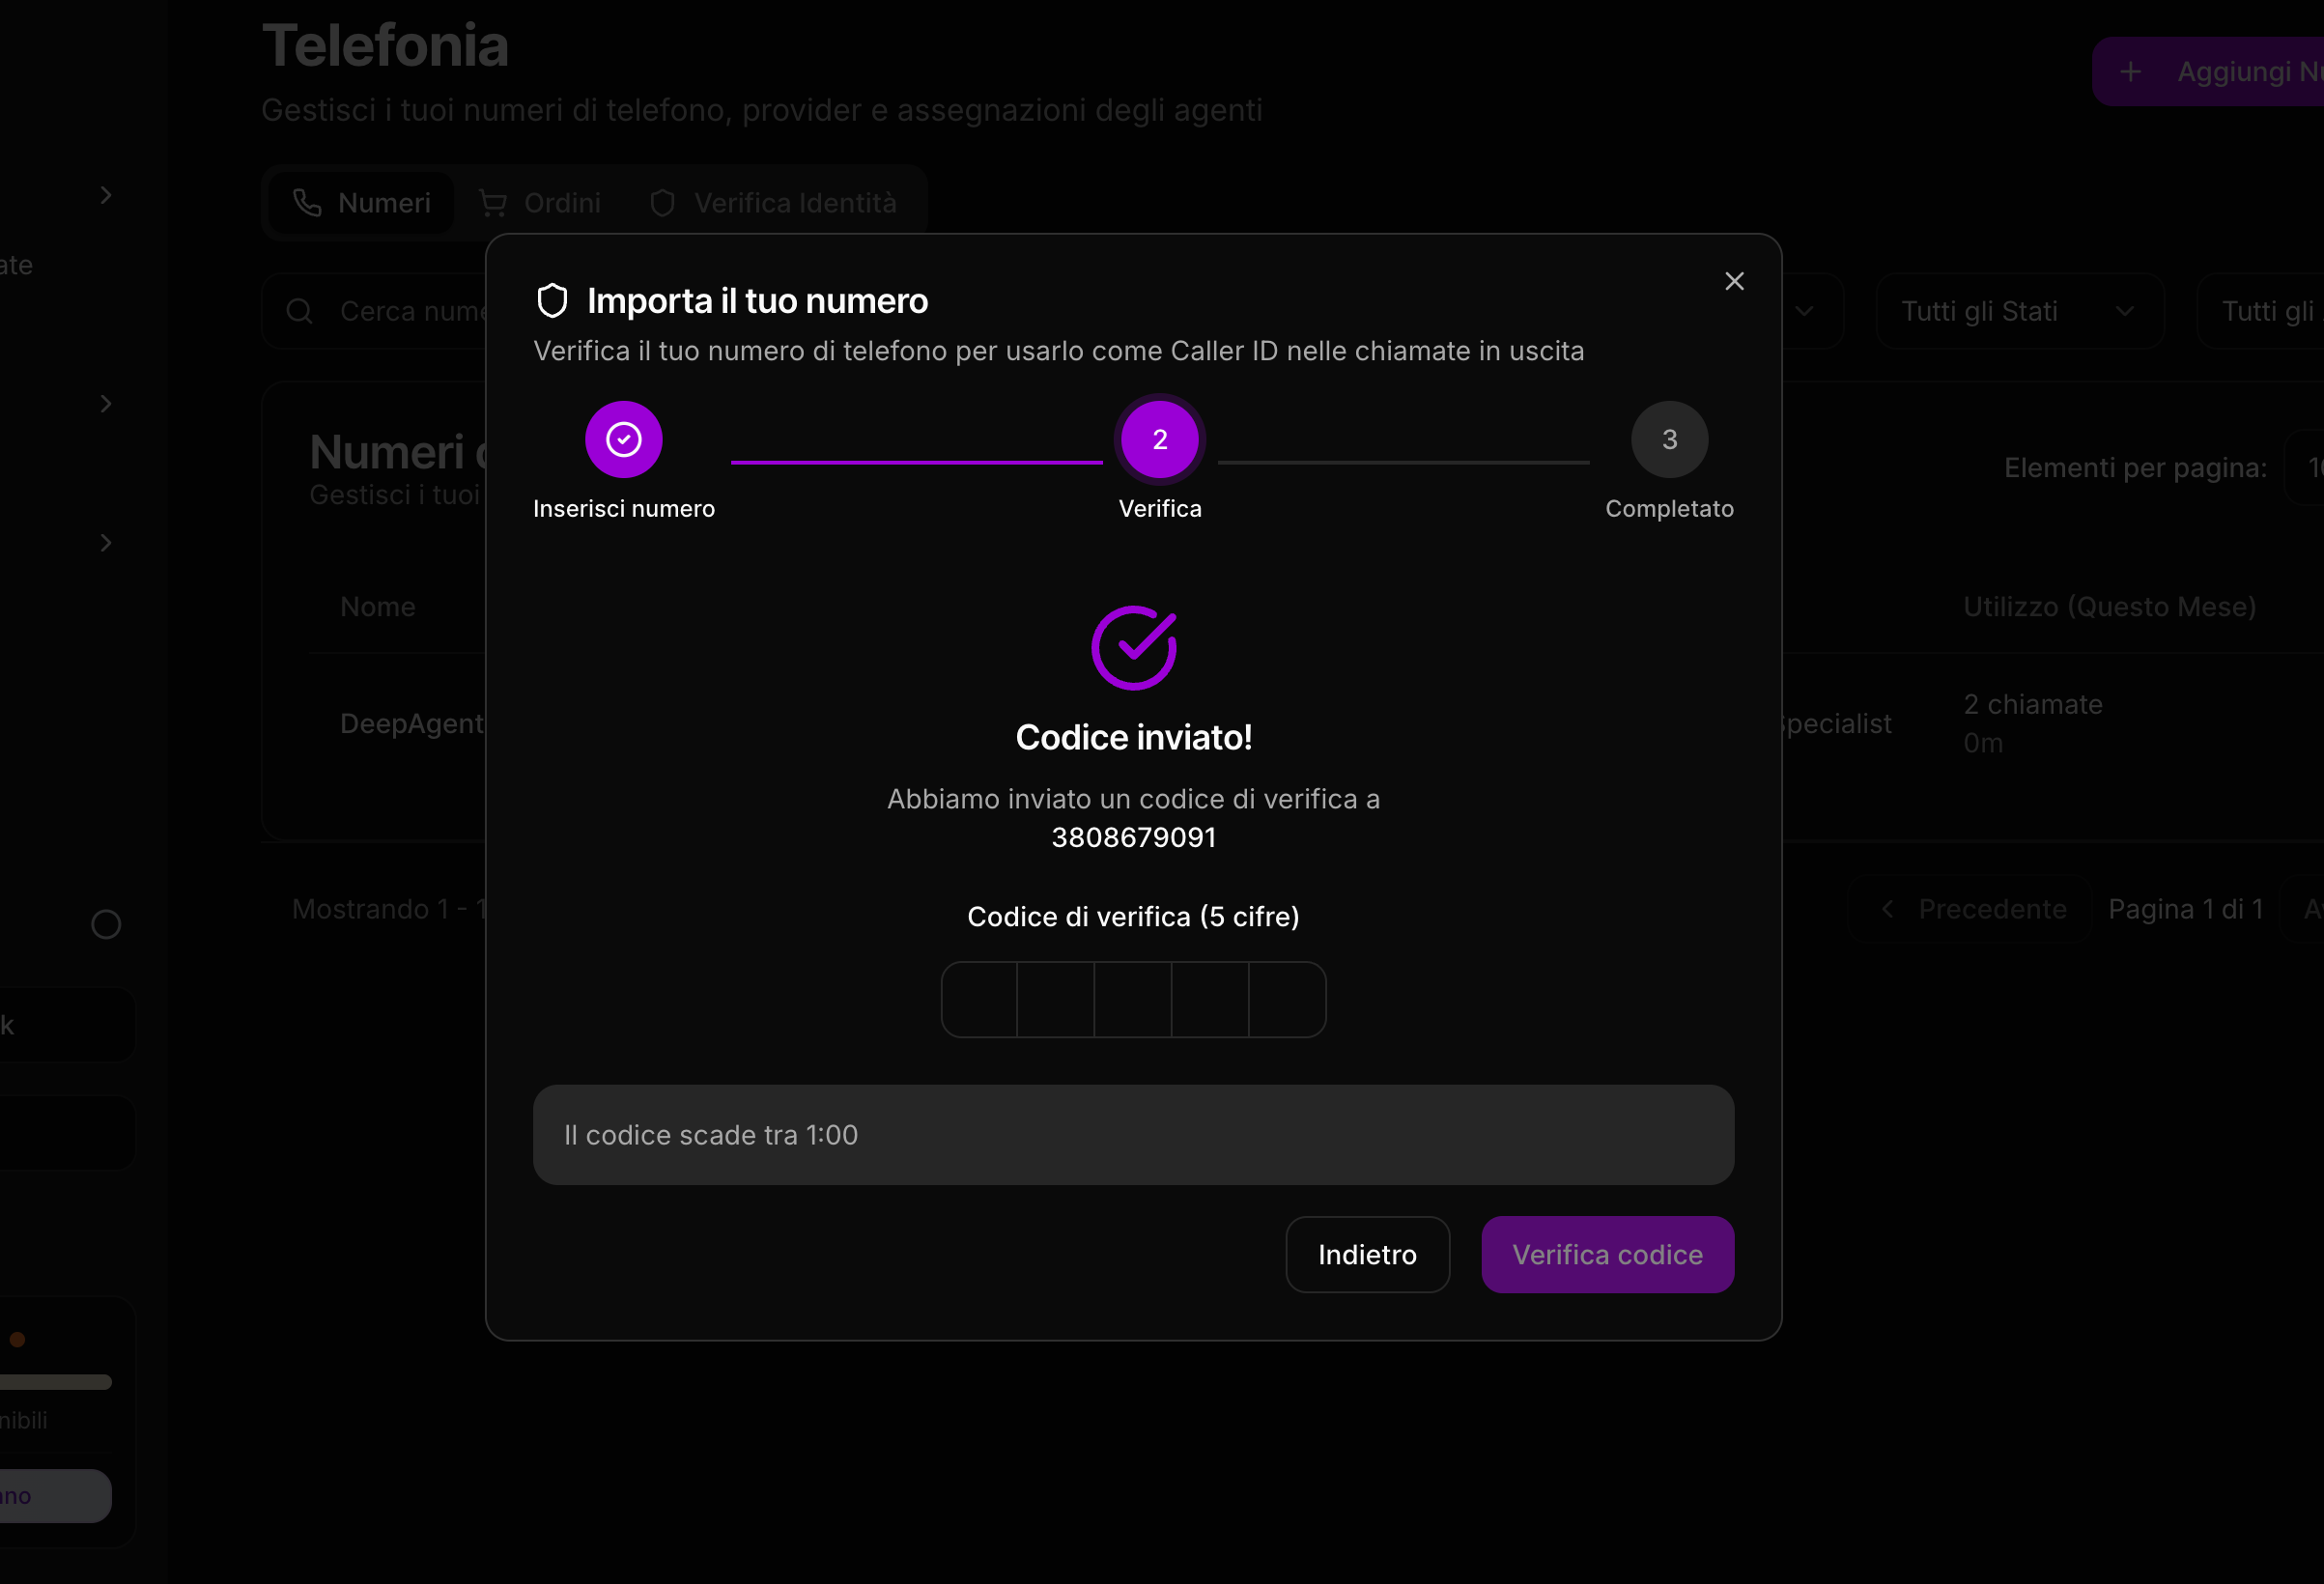Focus the last verification code digit box
The width and height of the screenshot is (2324, 1584).
click(x=1287, y=999)
